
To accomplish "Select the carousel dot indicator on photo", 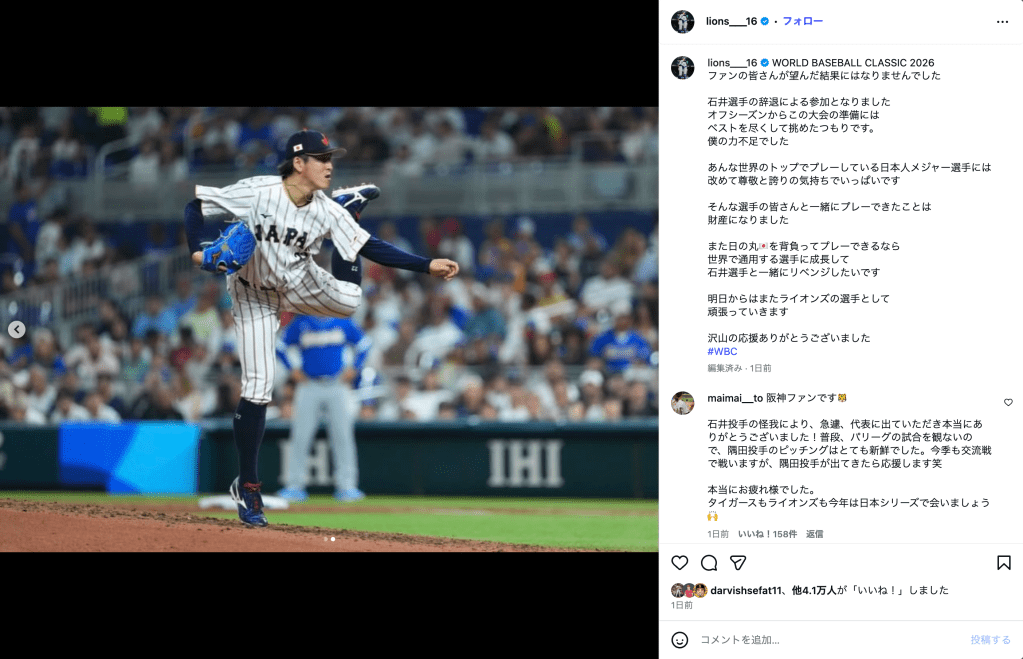I will tap(329, 539).
